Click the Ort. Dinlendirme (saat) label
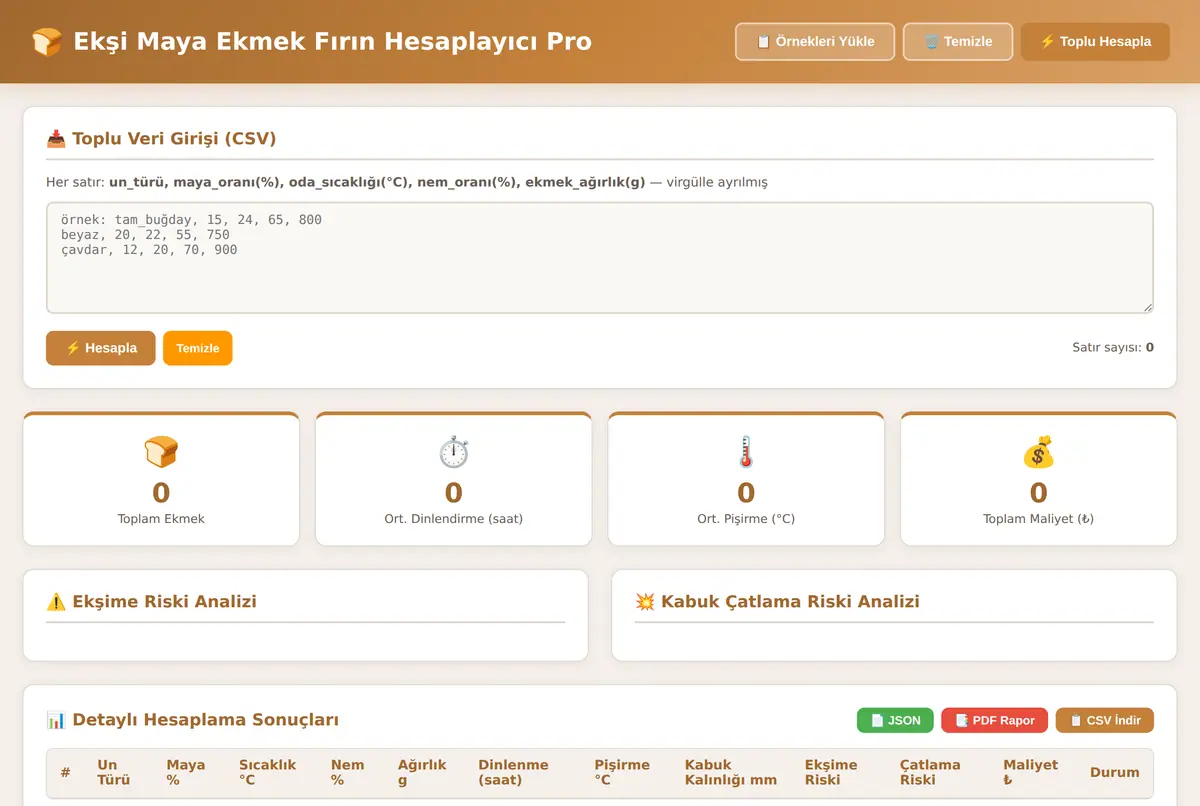The height and width of the screenshot is (806, 1200). 454,519
